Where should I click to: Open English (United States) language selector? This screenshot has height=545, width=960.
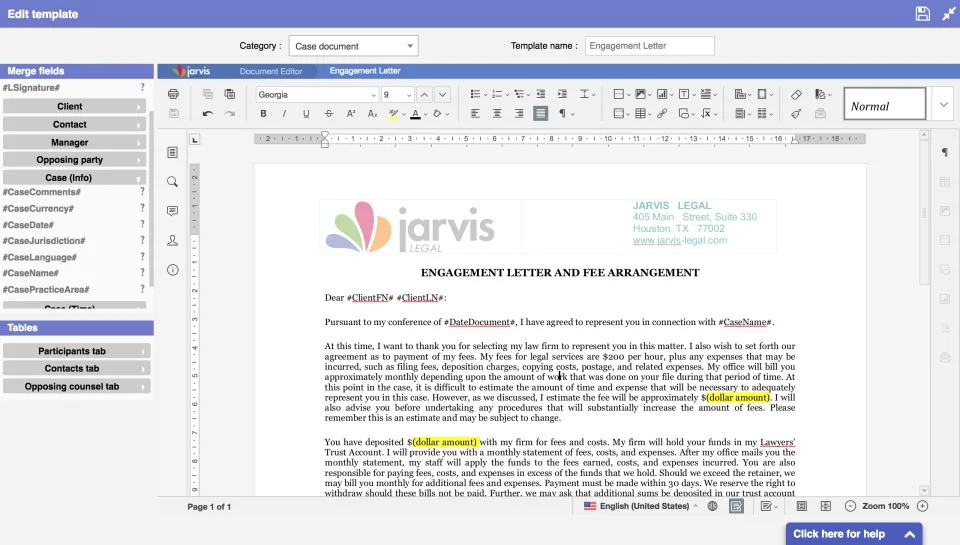(x=641, y=506)
